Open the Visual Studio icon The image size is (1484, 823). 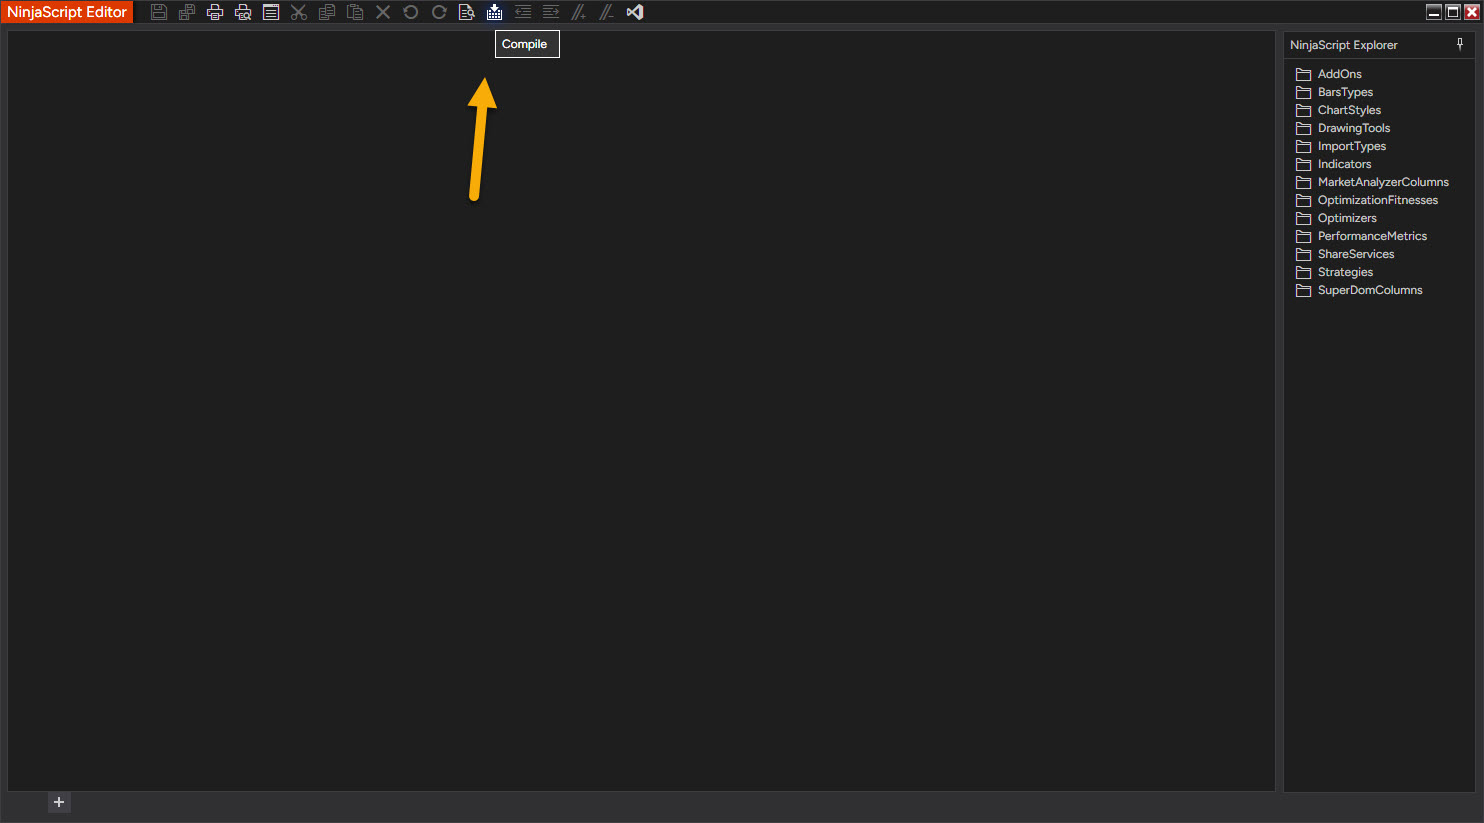[635, 12]
